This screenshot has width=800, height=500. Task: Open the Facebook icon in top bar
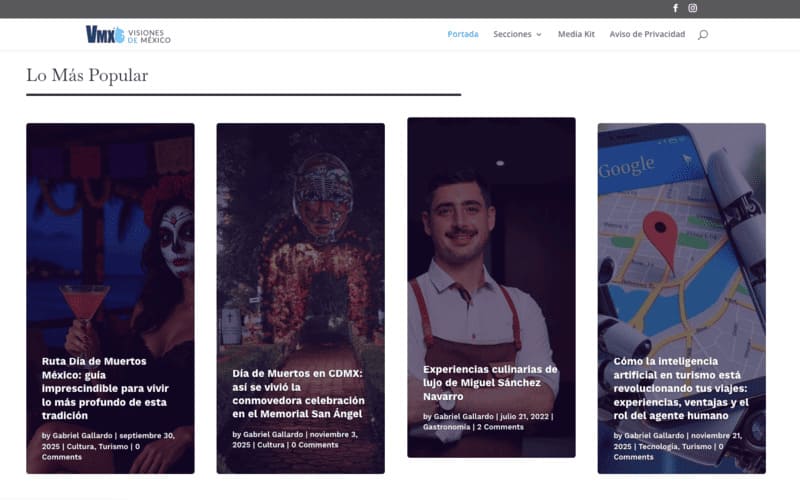(x=675, y=8)
